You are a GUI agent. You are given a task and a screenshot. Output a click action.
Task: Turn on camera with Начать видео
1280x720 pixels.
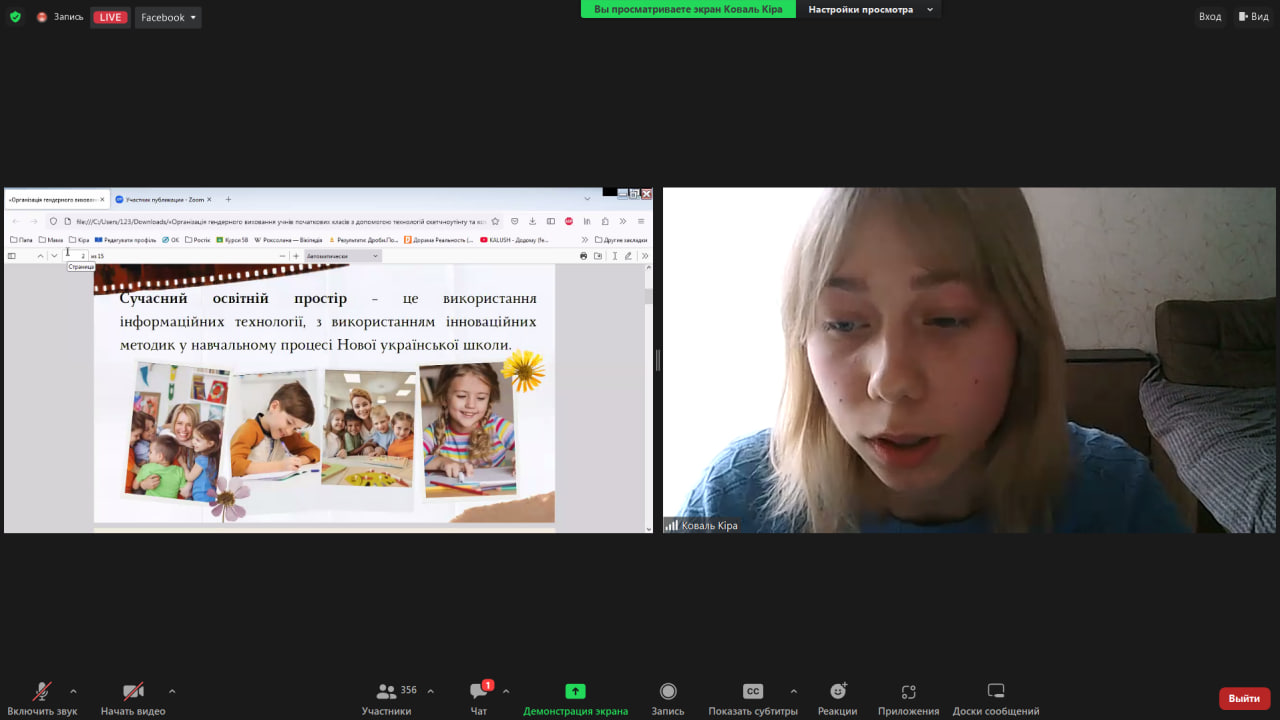click(133, 697)
